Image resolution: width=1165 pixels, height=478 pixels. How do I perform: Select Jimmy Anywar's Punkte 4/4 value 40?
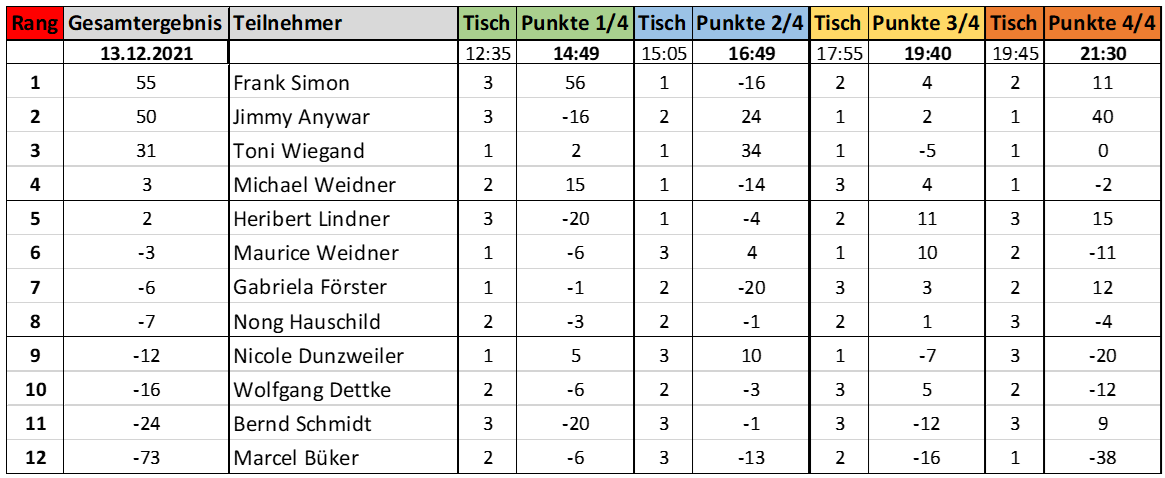coord(1103,117)
